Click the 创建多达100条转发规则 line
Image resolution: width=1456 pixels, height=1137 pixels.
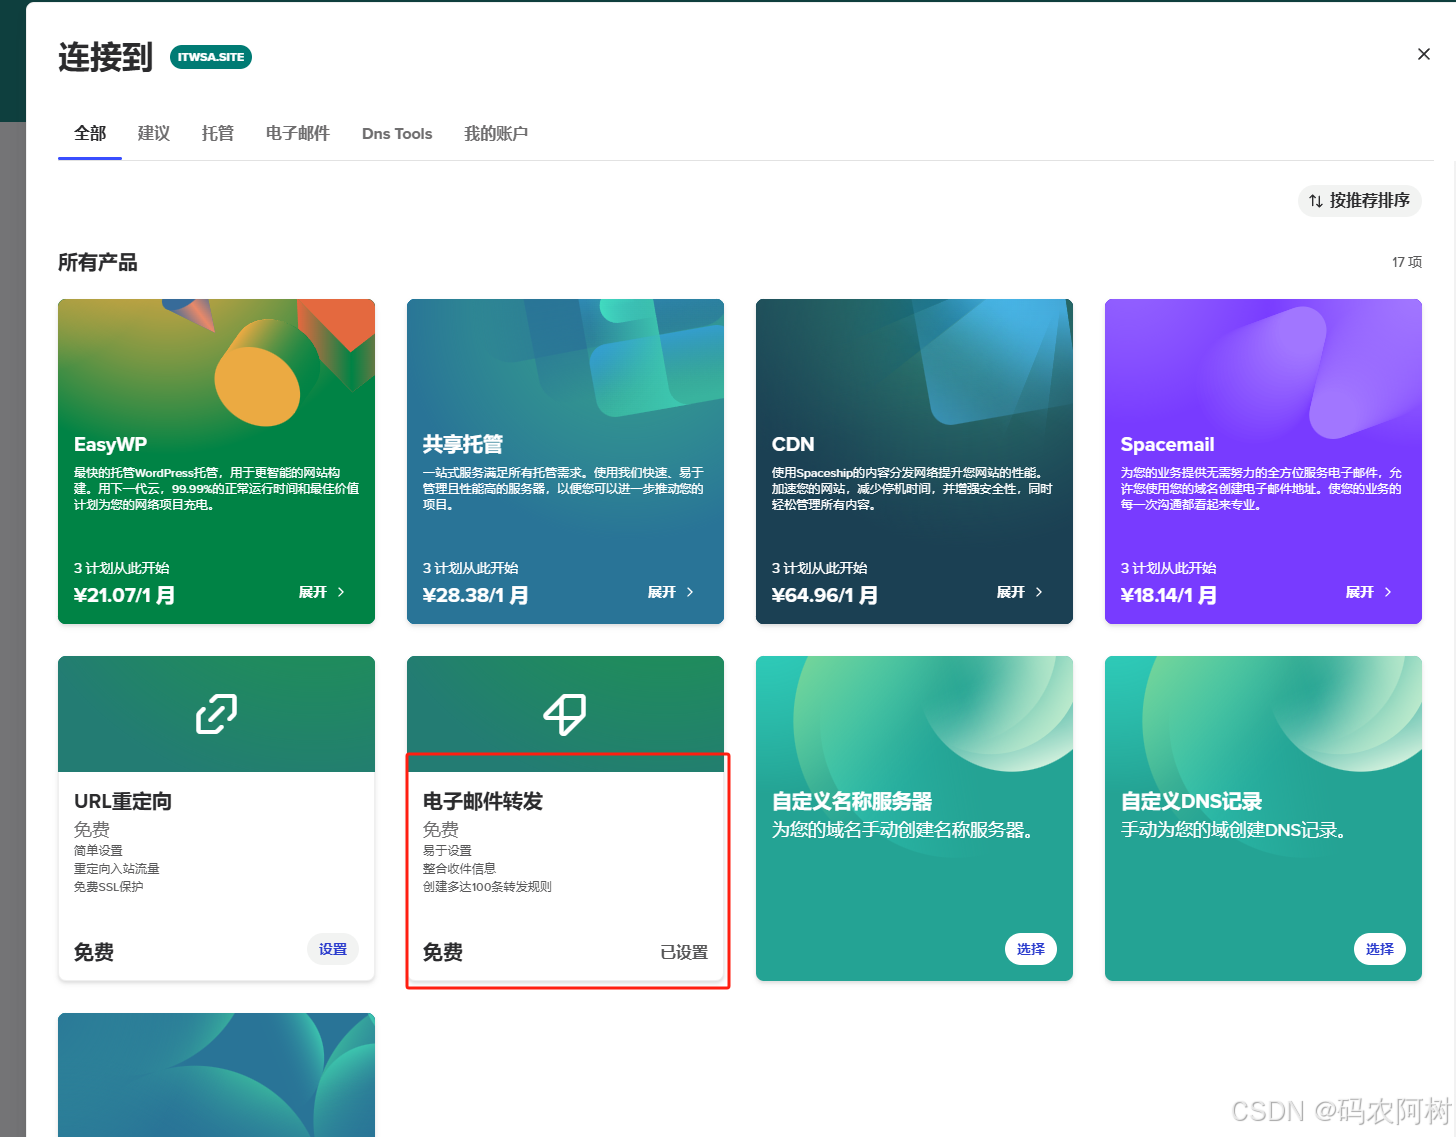487,887
